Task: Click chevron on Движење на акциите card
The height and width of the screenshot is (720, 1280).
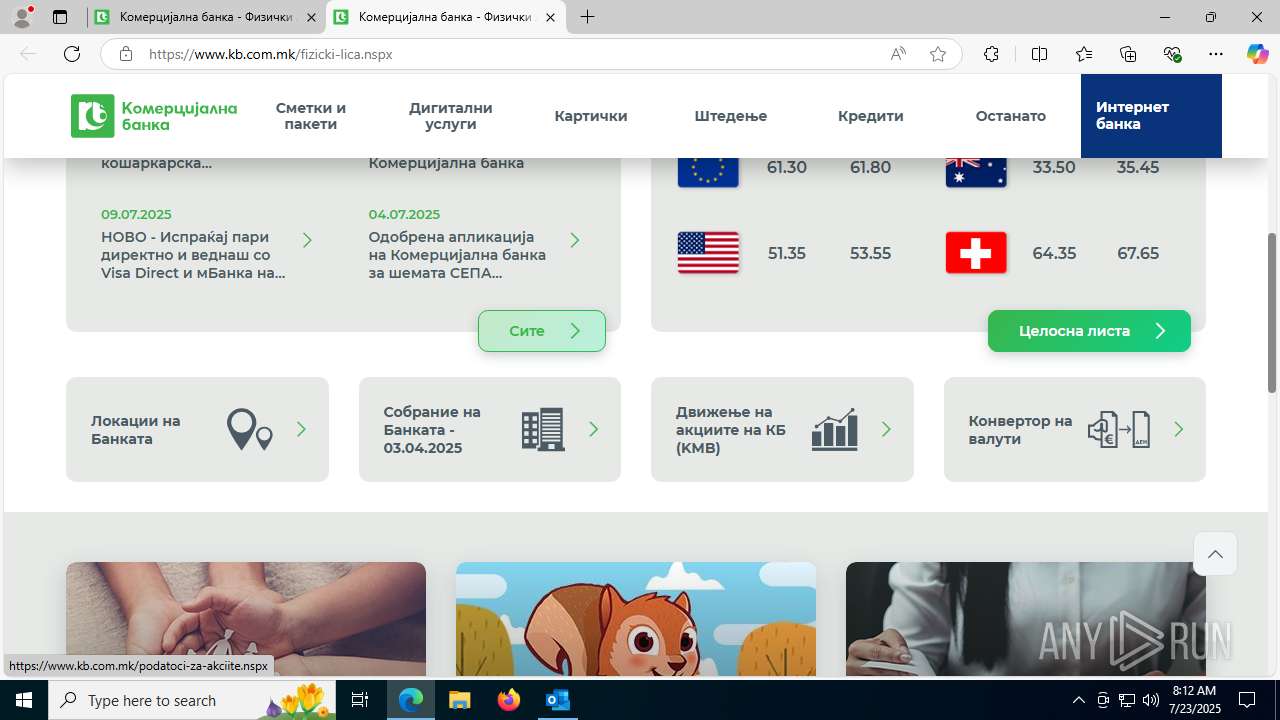Action: click(x=886, y=429)
